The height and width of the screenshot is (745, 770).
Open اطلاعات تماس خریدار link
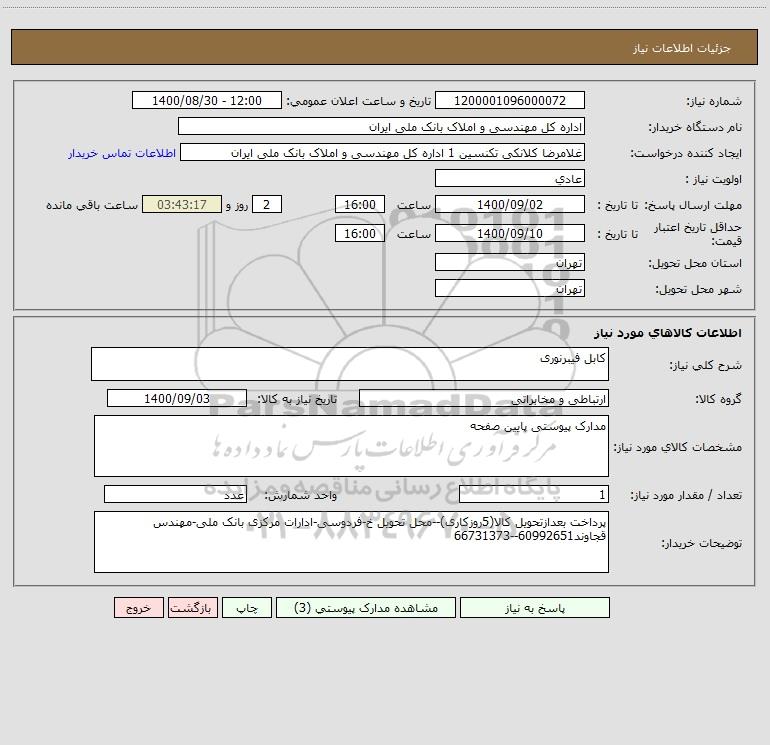pos(122,153)
